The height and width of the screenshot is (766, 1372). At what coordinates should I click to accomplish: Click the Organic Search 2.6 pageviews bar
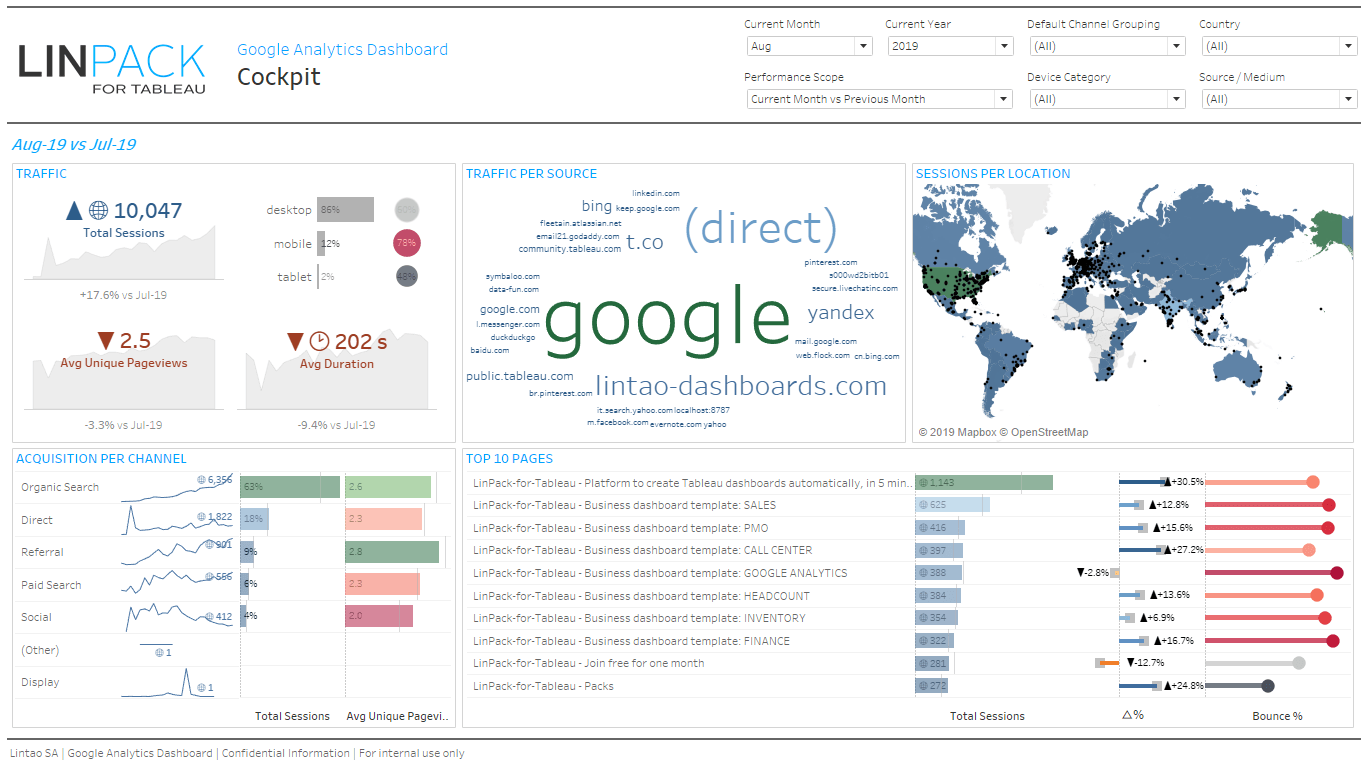[388, 487]
